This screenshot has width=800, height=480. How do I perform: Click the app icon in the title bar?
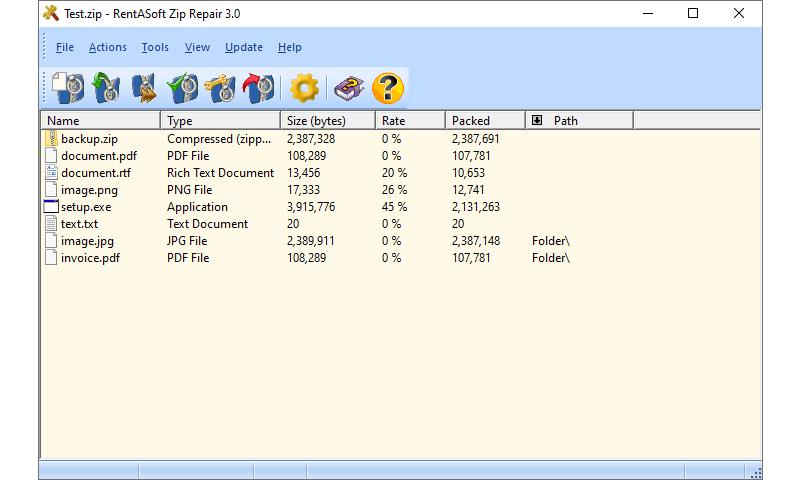(51, 13)
